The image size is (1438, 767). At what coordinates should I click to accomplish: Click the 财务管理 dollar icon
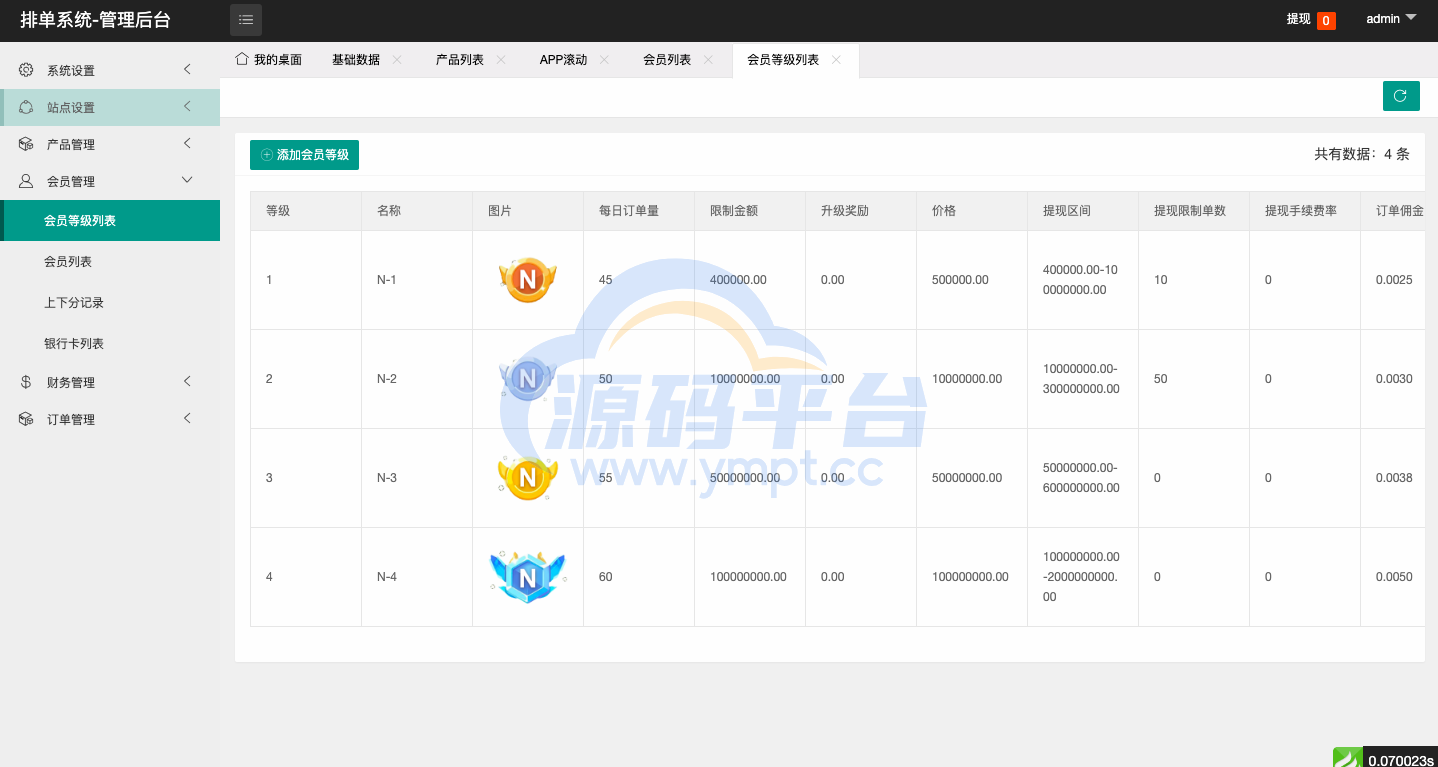(x=27, y=382)
